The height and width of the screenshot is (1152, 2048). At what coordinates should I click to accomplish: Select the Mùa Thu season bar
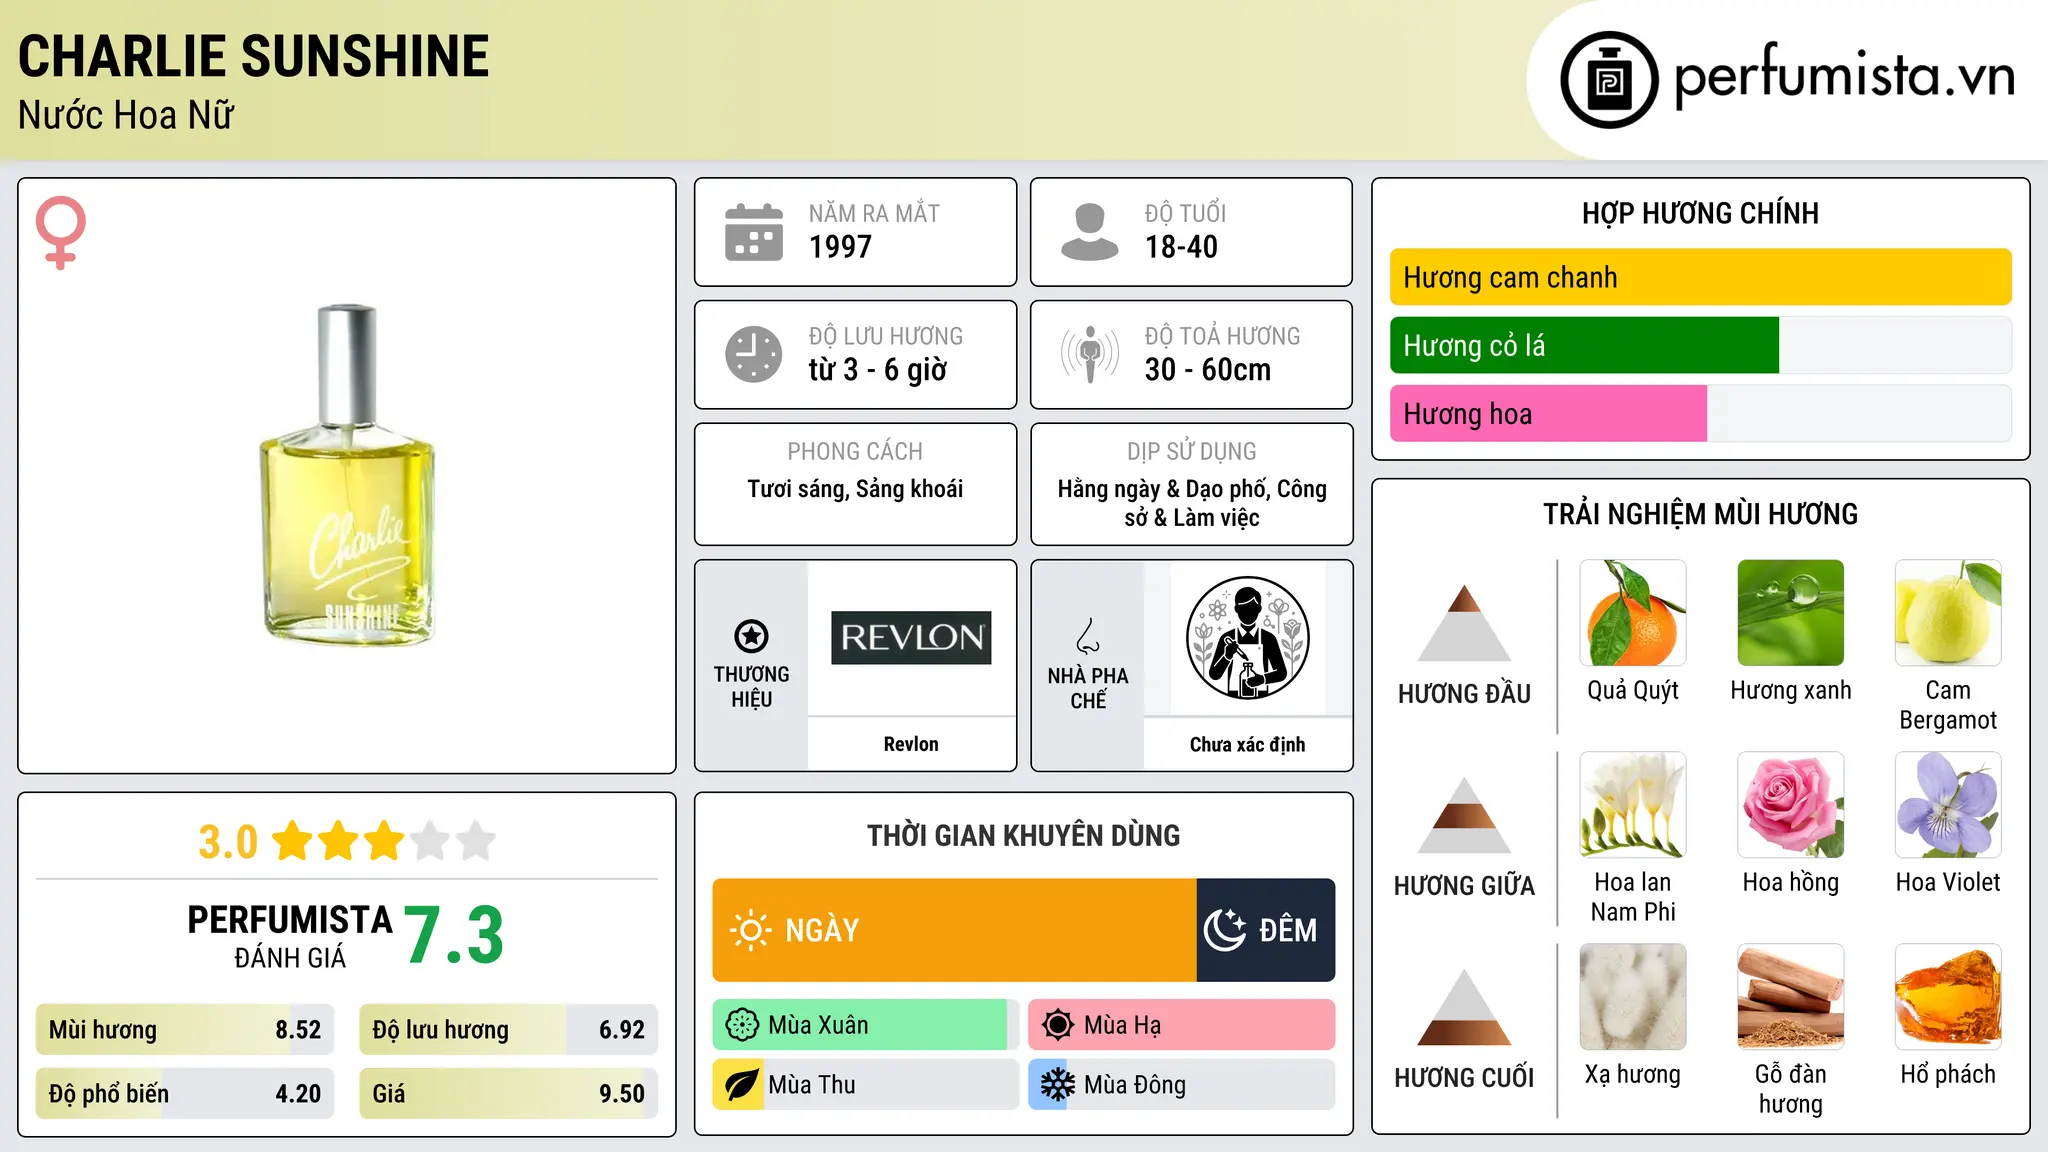pos(865,1085)
